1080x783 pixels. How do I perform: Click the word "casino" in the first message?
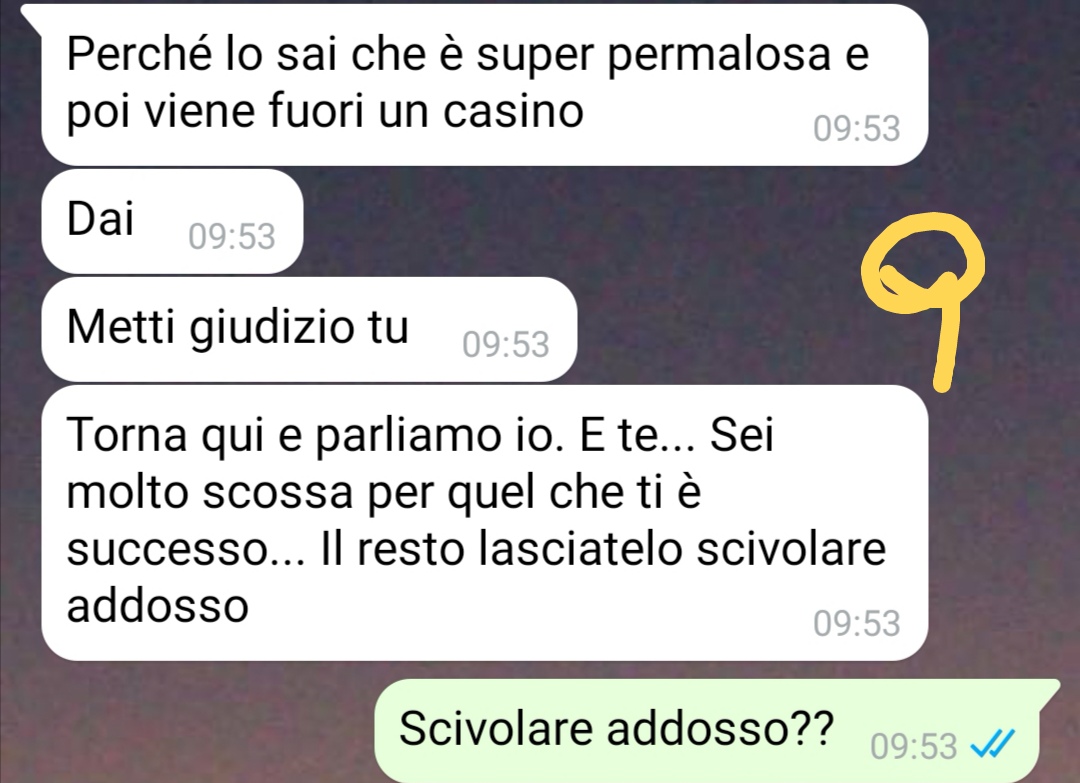coord(513,111)
